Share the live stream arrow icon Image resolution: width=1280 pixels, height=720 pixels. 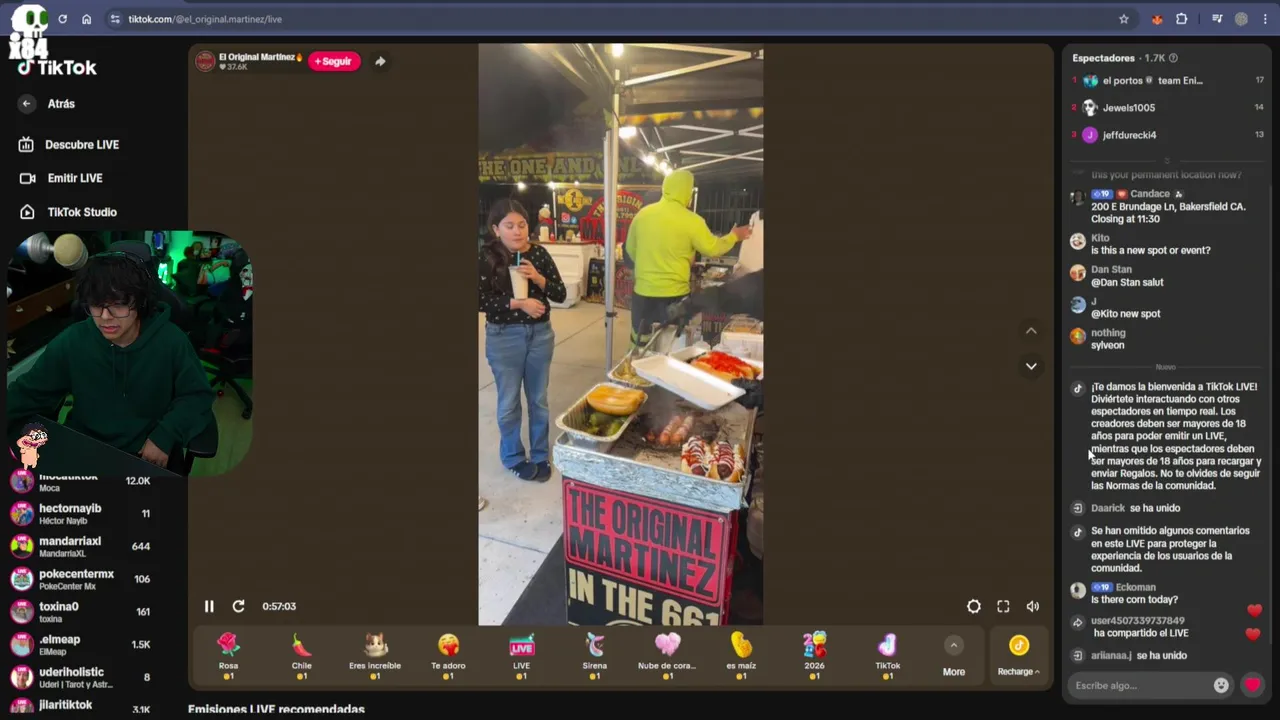pyautogui.click(x=380, y=61)
